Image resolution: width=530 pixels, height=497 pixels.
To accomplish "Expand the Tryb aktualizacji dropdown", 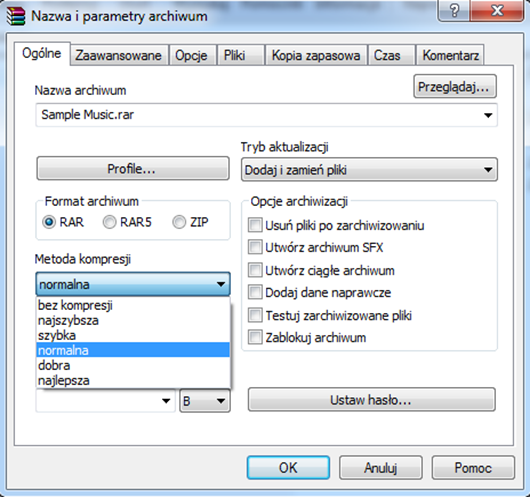I will (369, 170).
